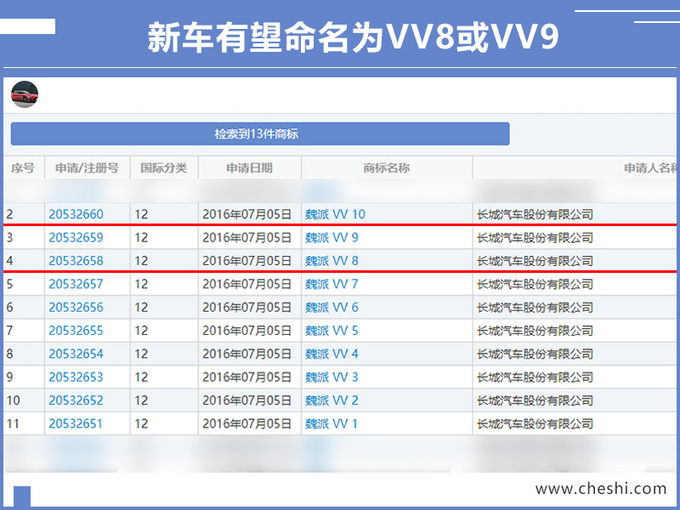The width and height of the screenshot is (680, 510).
Task: Open registration number 20532653
Action: click(76, 377)
